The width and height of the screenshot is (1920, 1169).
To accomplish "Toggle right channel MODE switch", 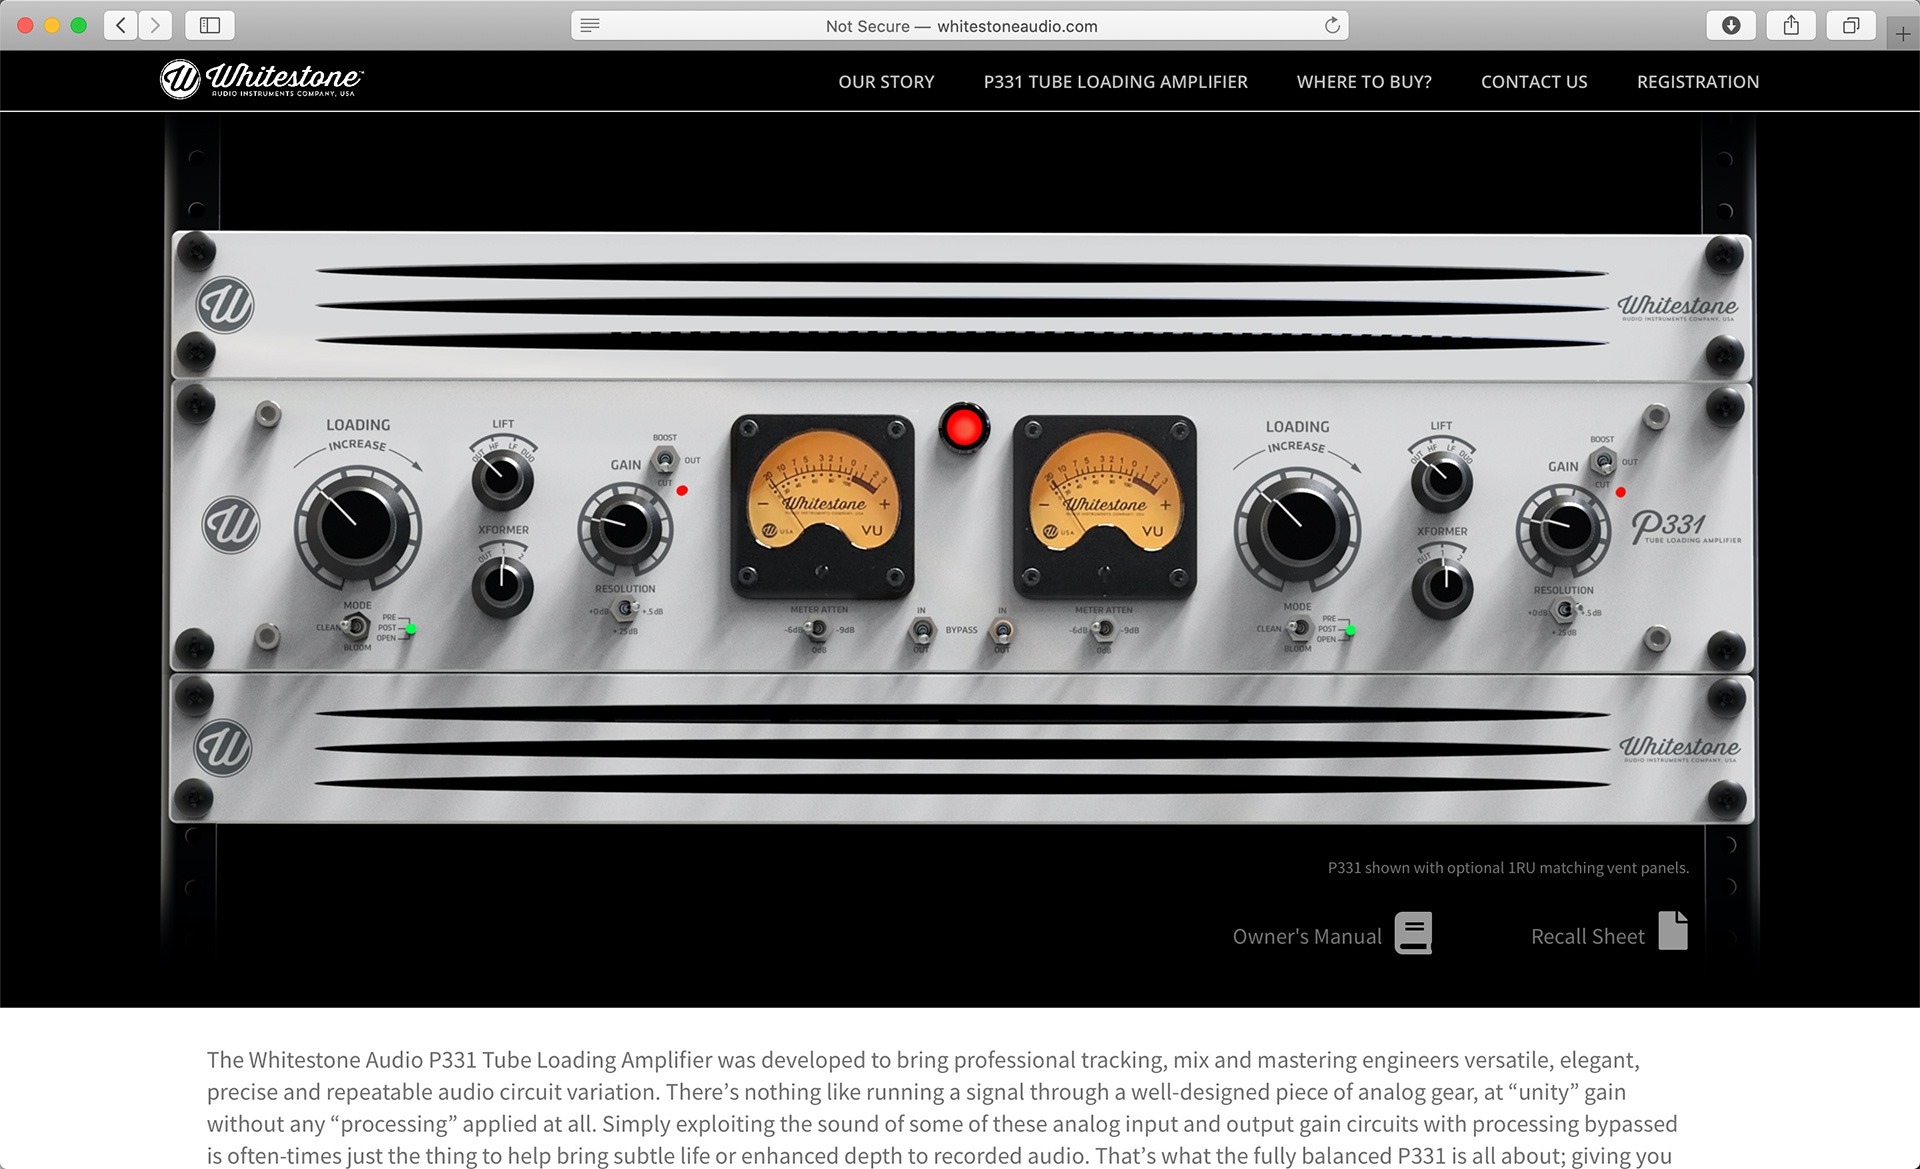I will [x=1298, y=628].
